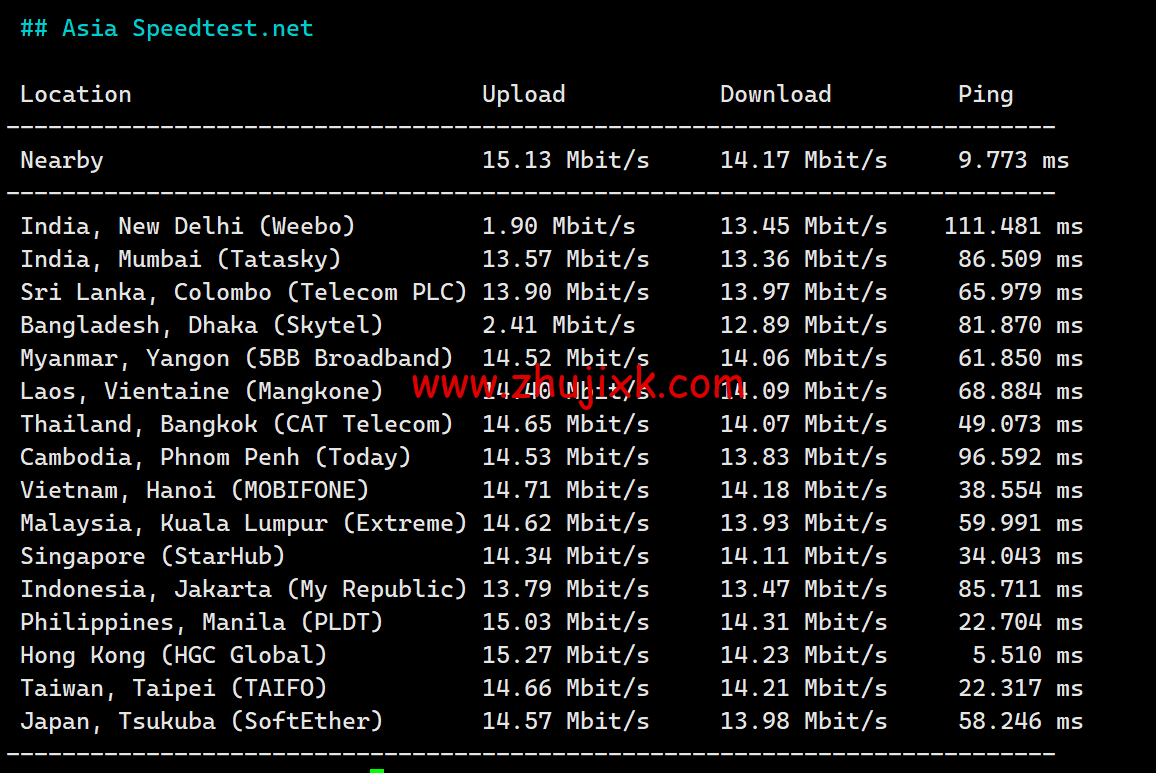Click the 5.510 ms ping value

[1027, 656]
